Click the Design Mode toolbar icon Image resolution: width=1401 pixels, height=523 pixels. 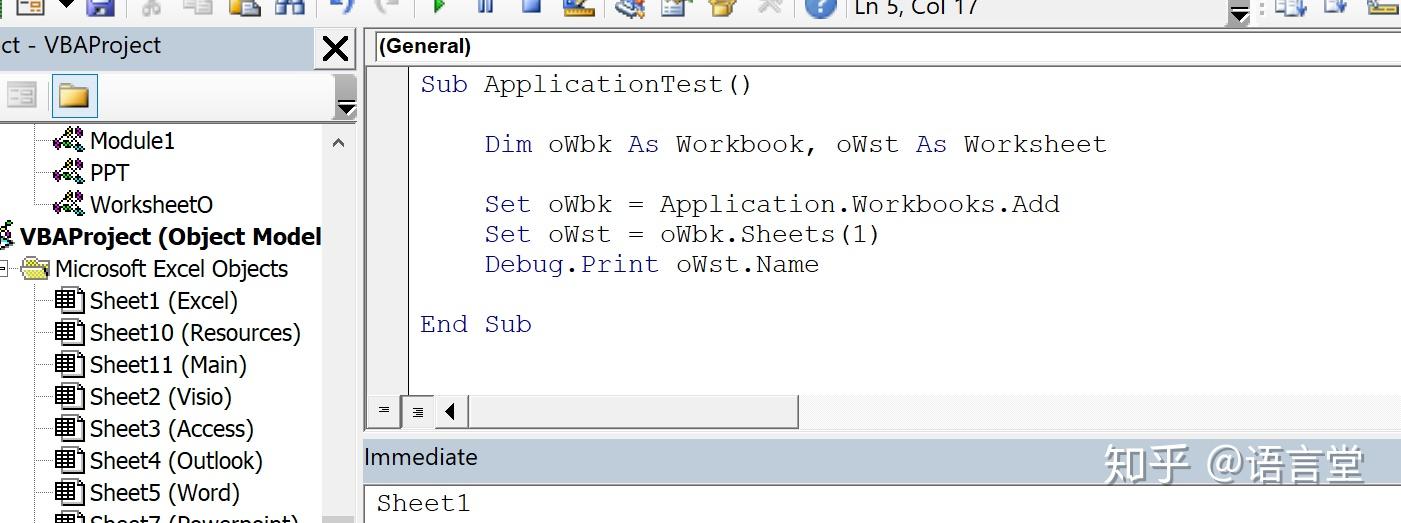tap(578, 7)
